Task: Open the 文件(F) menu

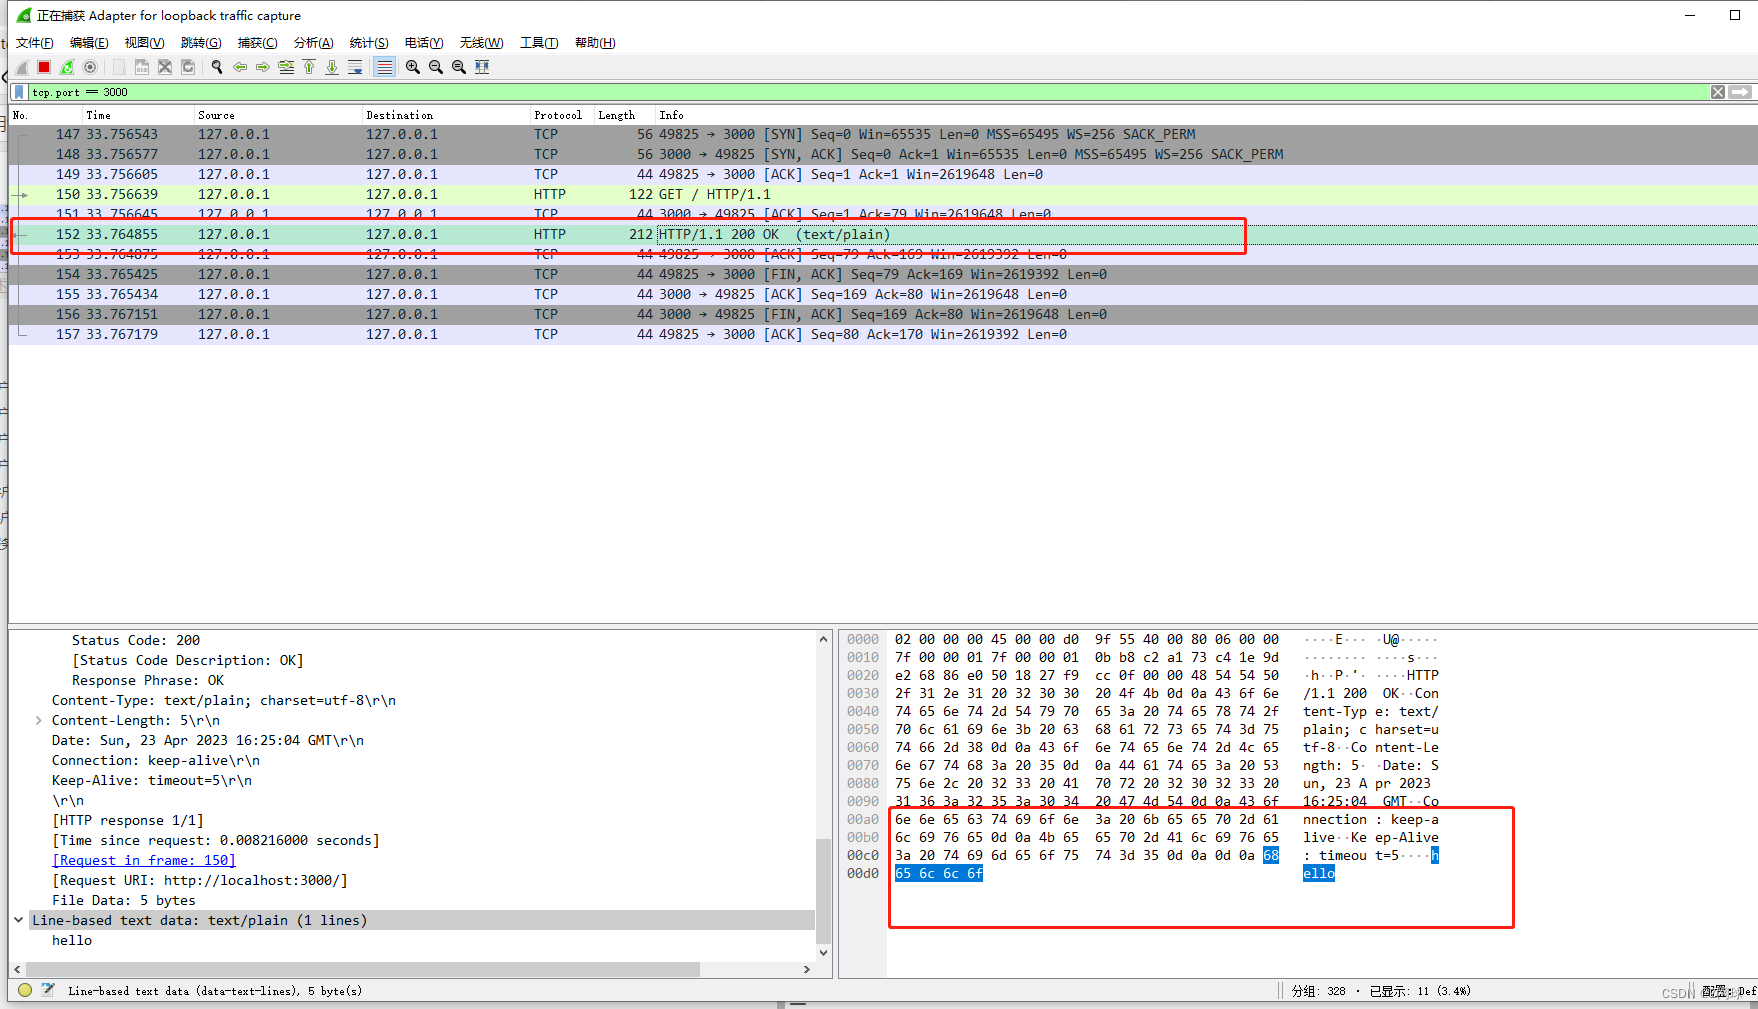Action: 34,43
